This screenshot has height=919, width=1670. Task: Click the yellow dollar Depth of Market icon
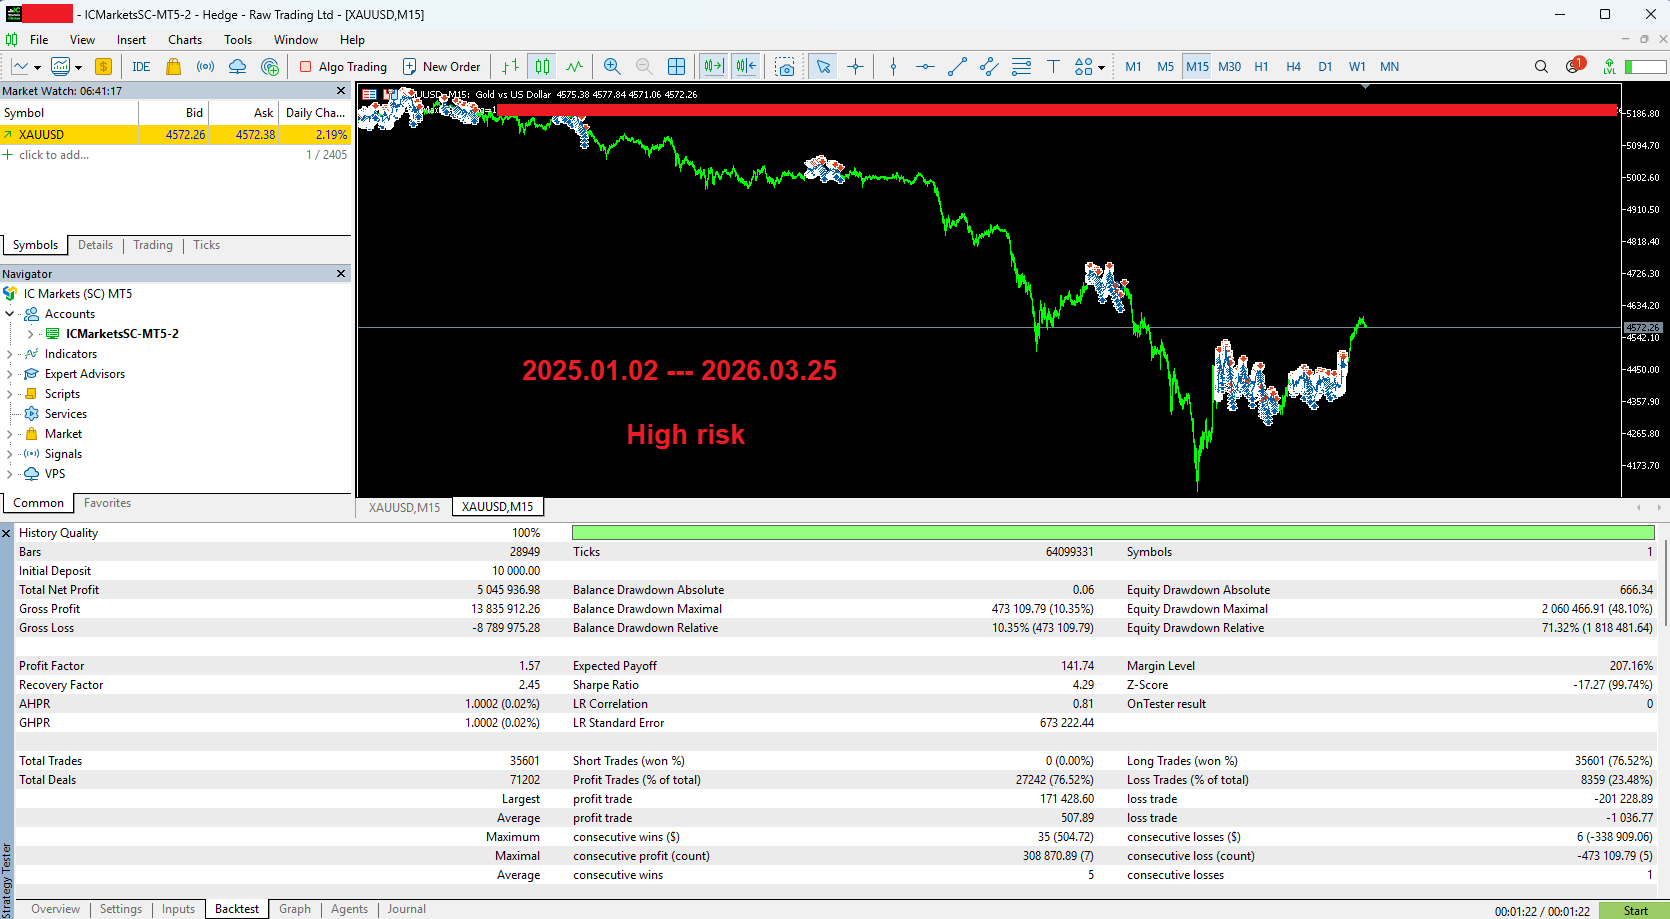click(103, 67)
